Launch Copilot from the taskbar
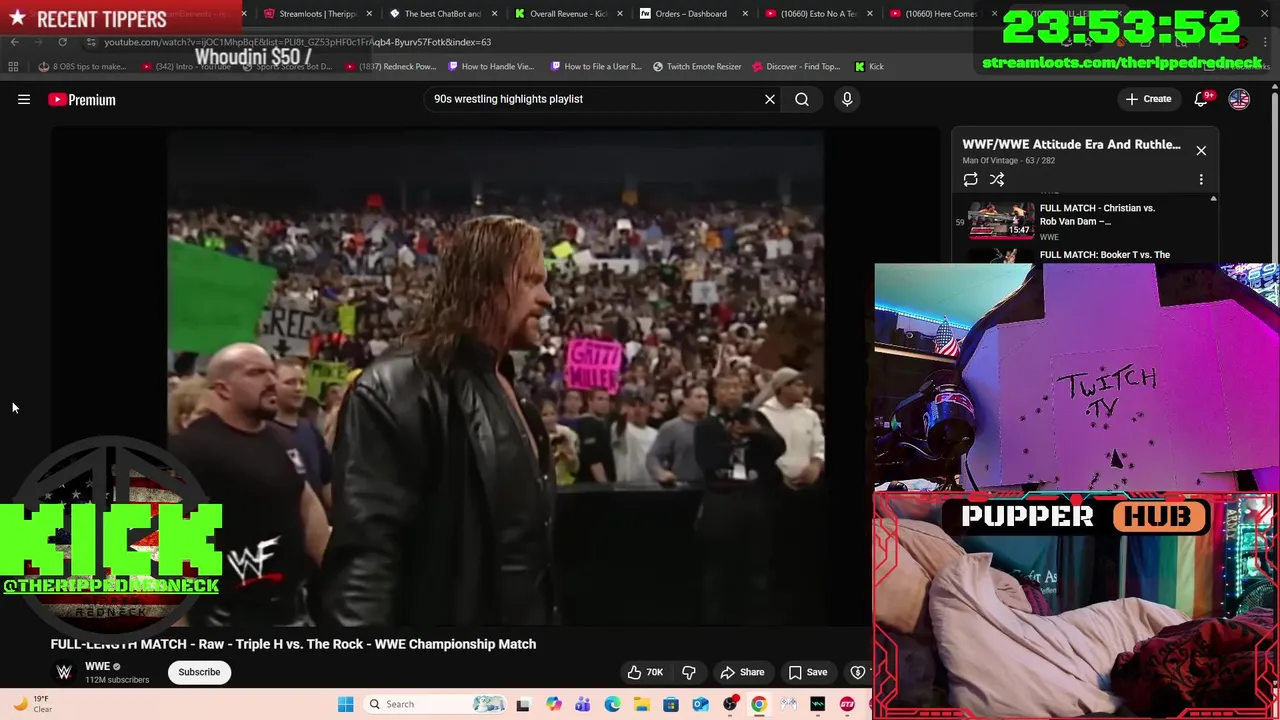1280x720 pixels. tap(553, 704)
